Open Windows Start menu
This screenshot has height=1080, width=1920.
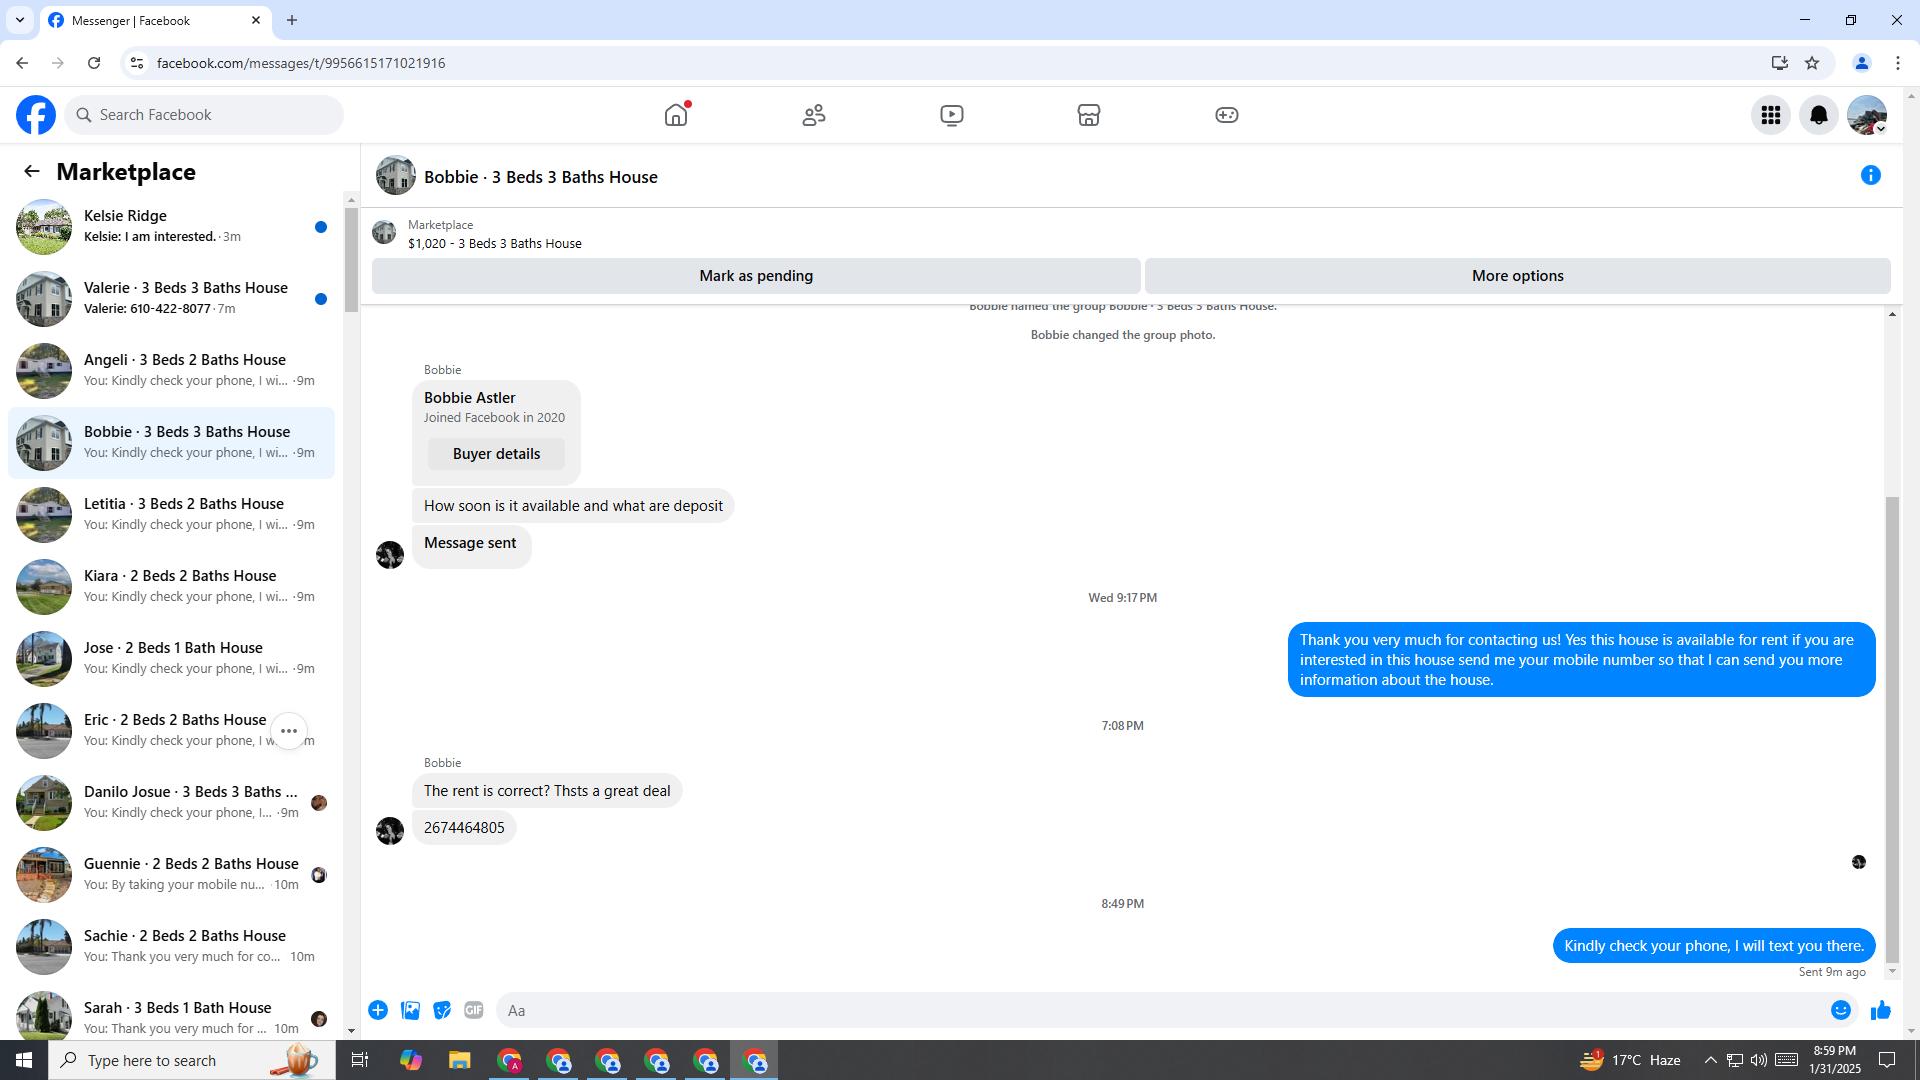[24, 1060]
